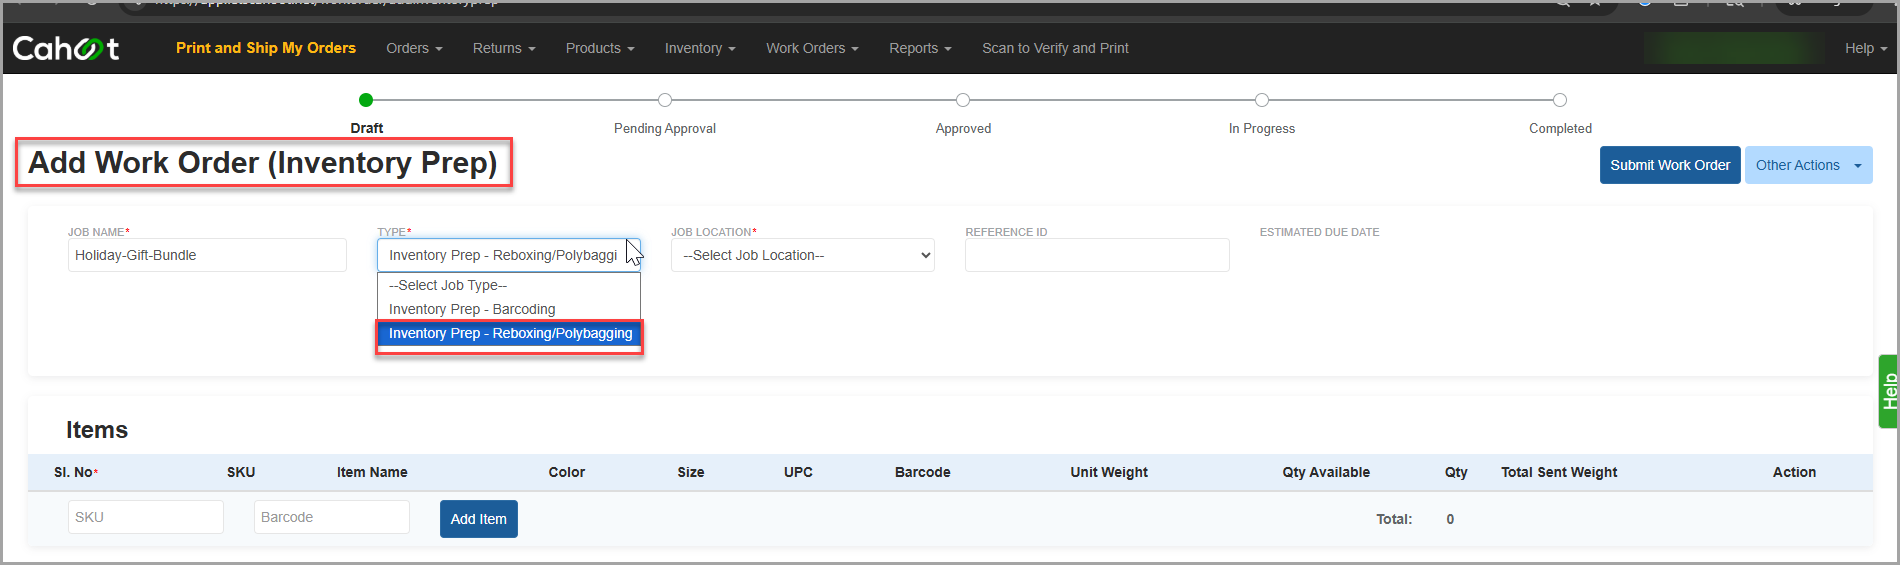The width and height of the screenshot is (1900, 565).
Task: Open the green Help side tab
Action: [1888, 391]
